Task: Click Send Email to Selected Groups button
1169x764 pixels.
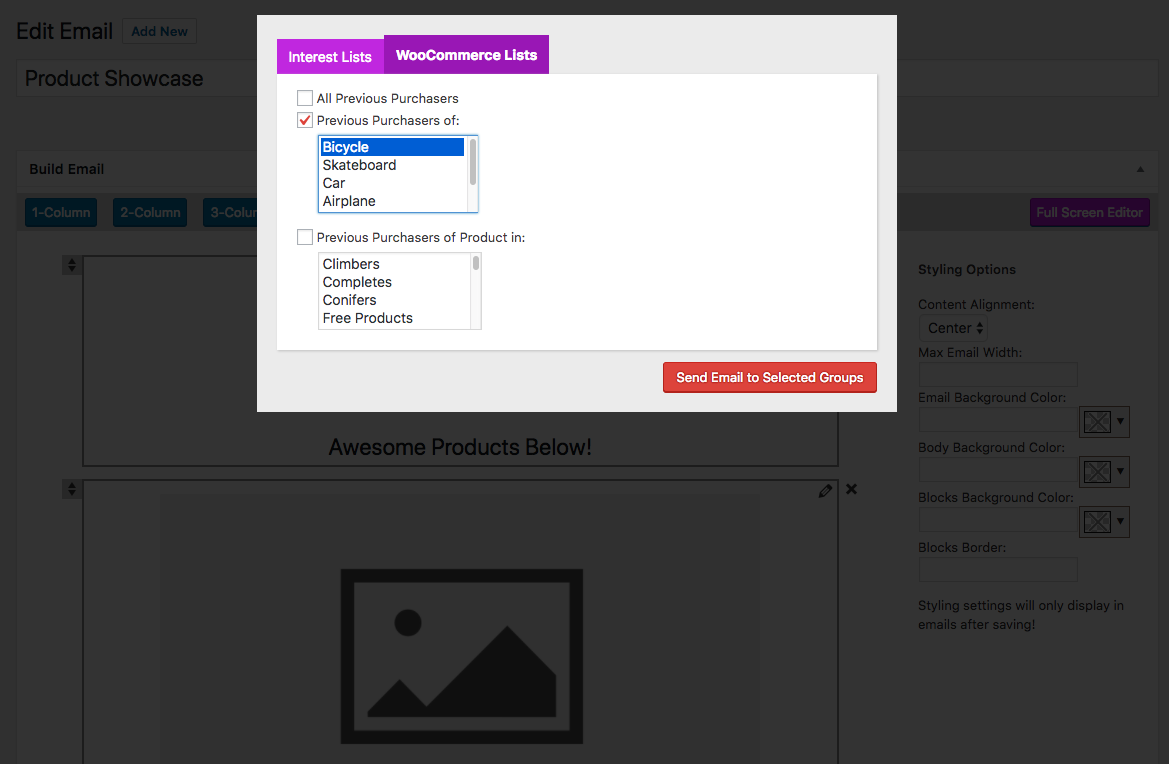Action: coord(769,377)
